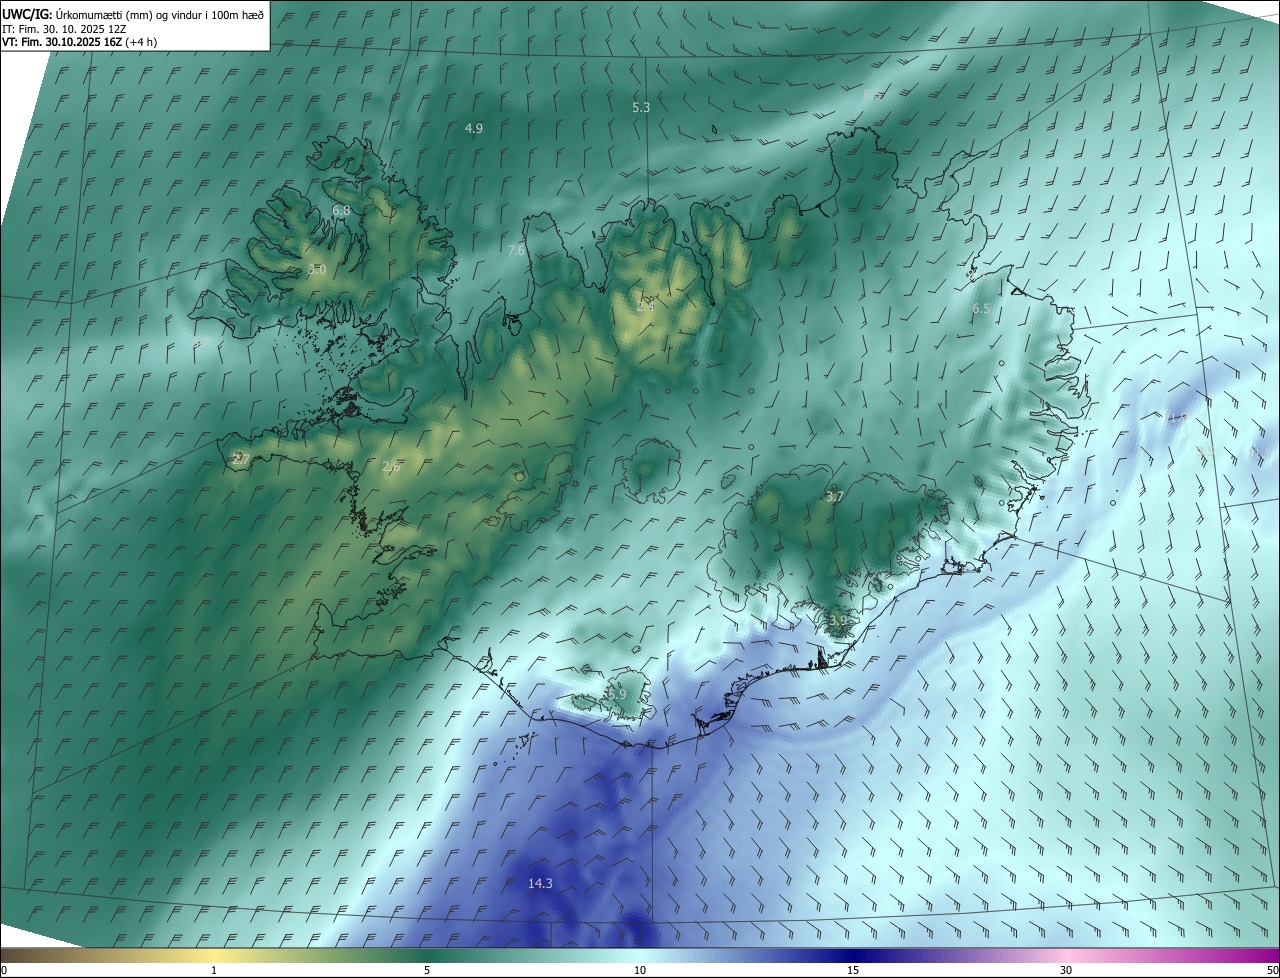The image size is (1280, 978).
Task: Click the 2.4 value label on the map
Action: click(645, 306)
